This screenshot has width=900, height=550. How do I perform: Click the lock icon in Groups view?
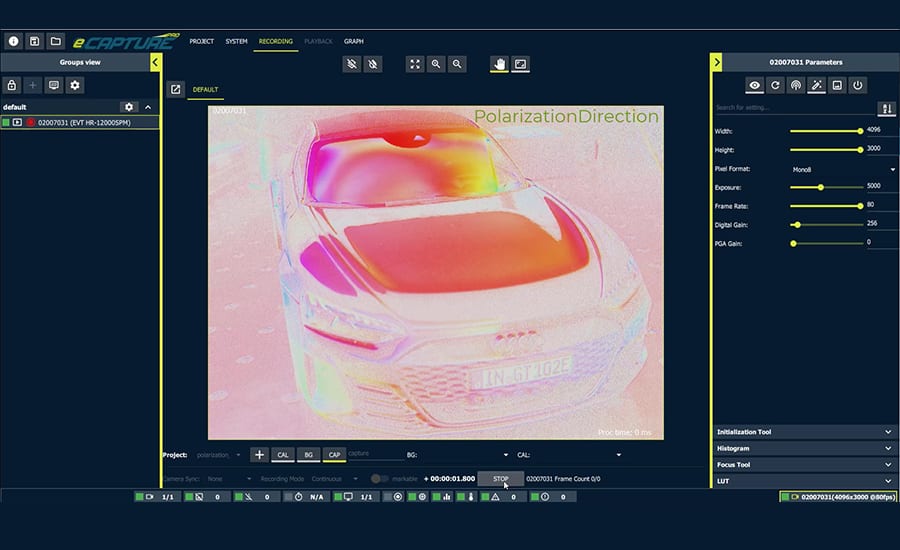pyautogui.click(x=11, y=86)
